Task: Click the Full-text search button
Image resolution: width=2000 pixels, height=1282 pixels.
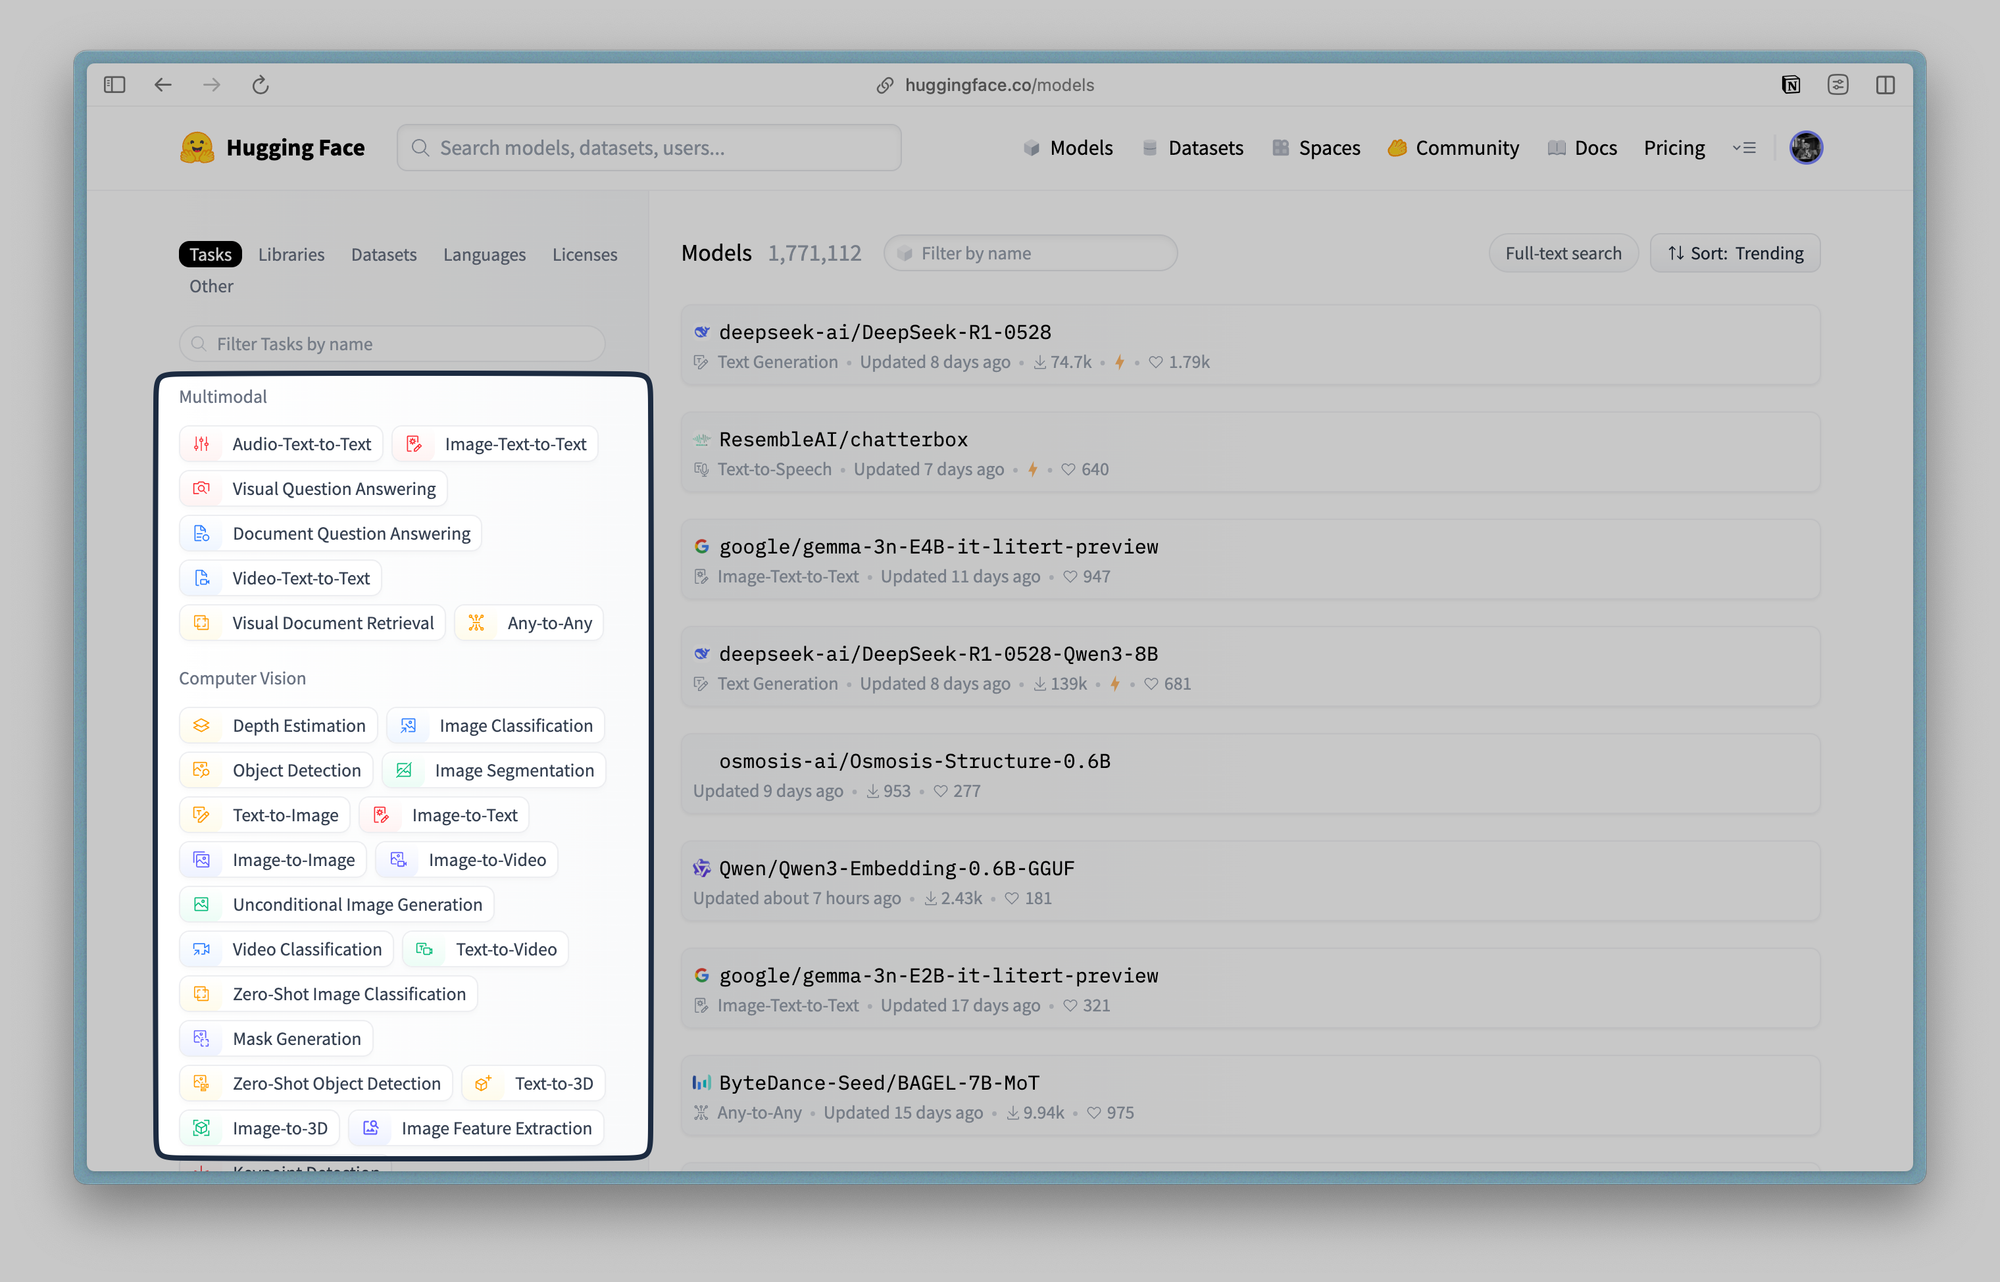Action: click(1563, 253)
